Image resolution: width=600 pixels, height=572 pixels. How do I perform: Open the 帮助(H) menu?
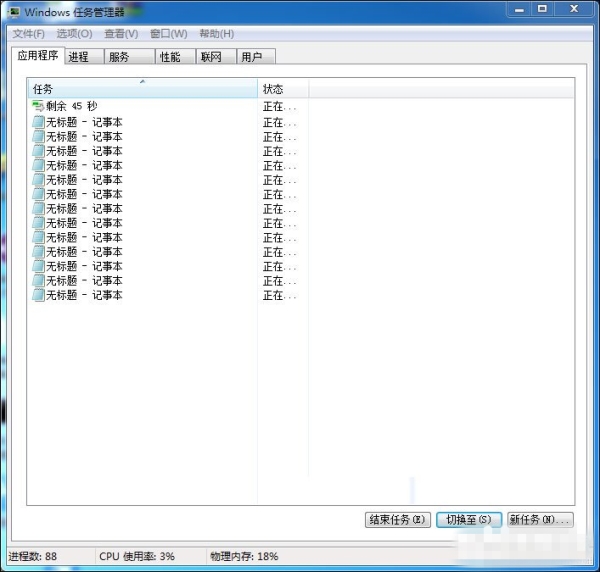(x=216, y=34)
